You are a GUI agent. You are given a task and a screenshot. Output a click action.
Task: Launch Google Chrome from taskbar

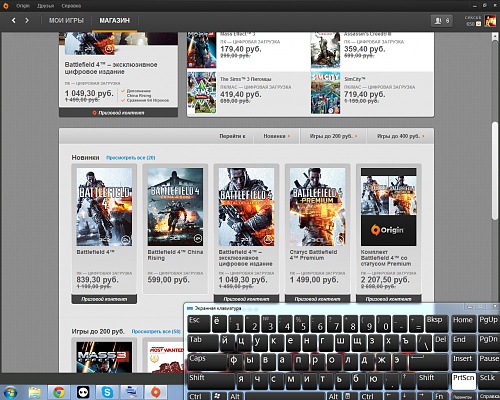point(59,392)
